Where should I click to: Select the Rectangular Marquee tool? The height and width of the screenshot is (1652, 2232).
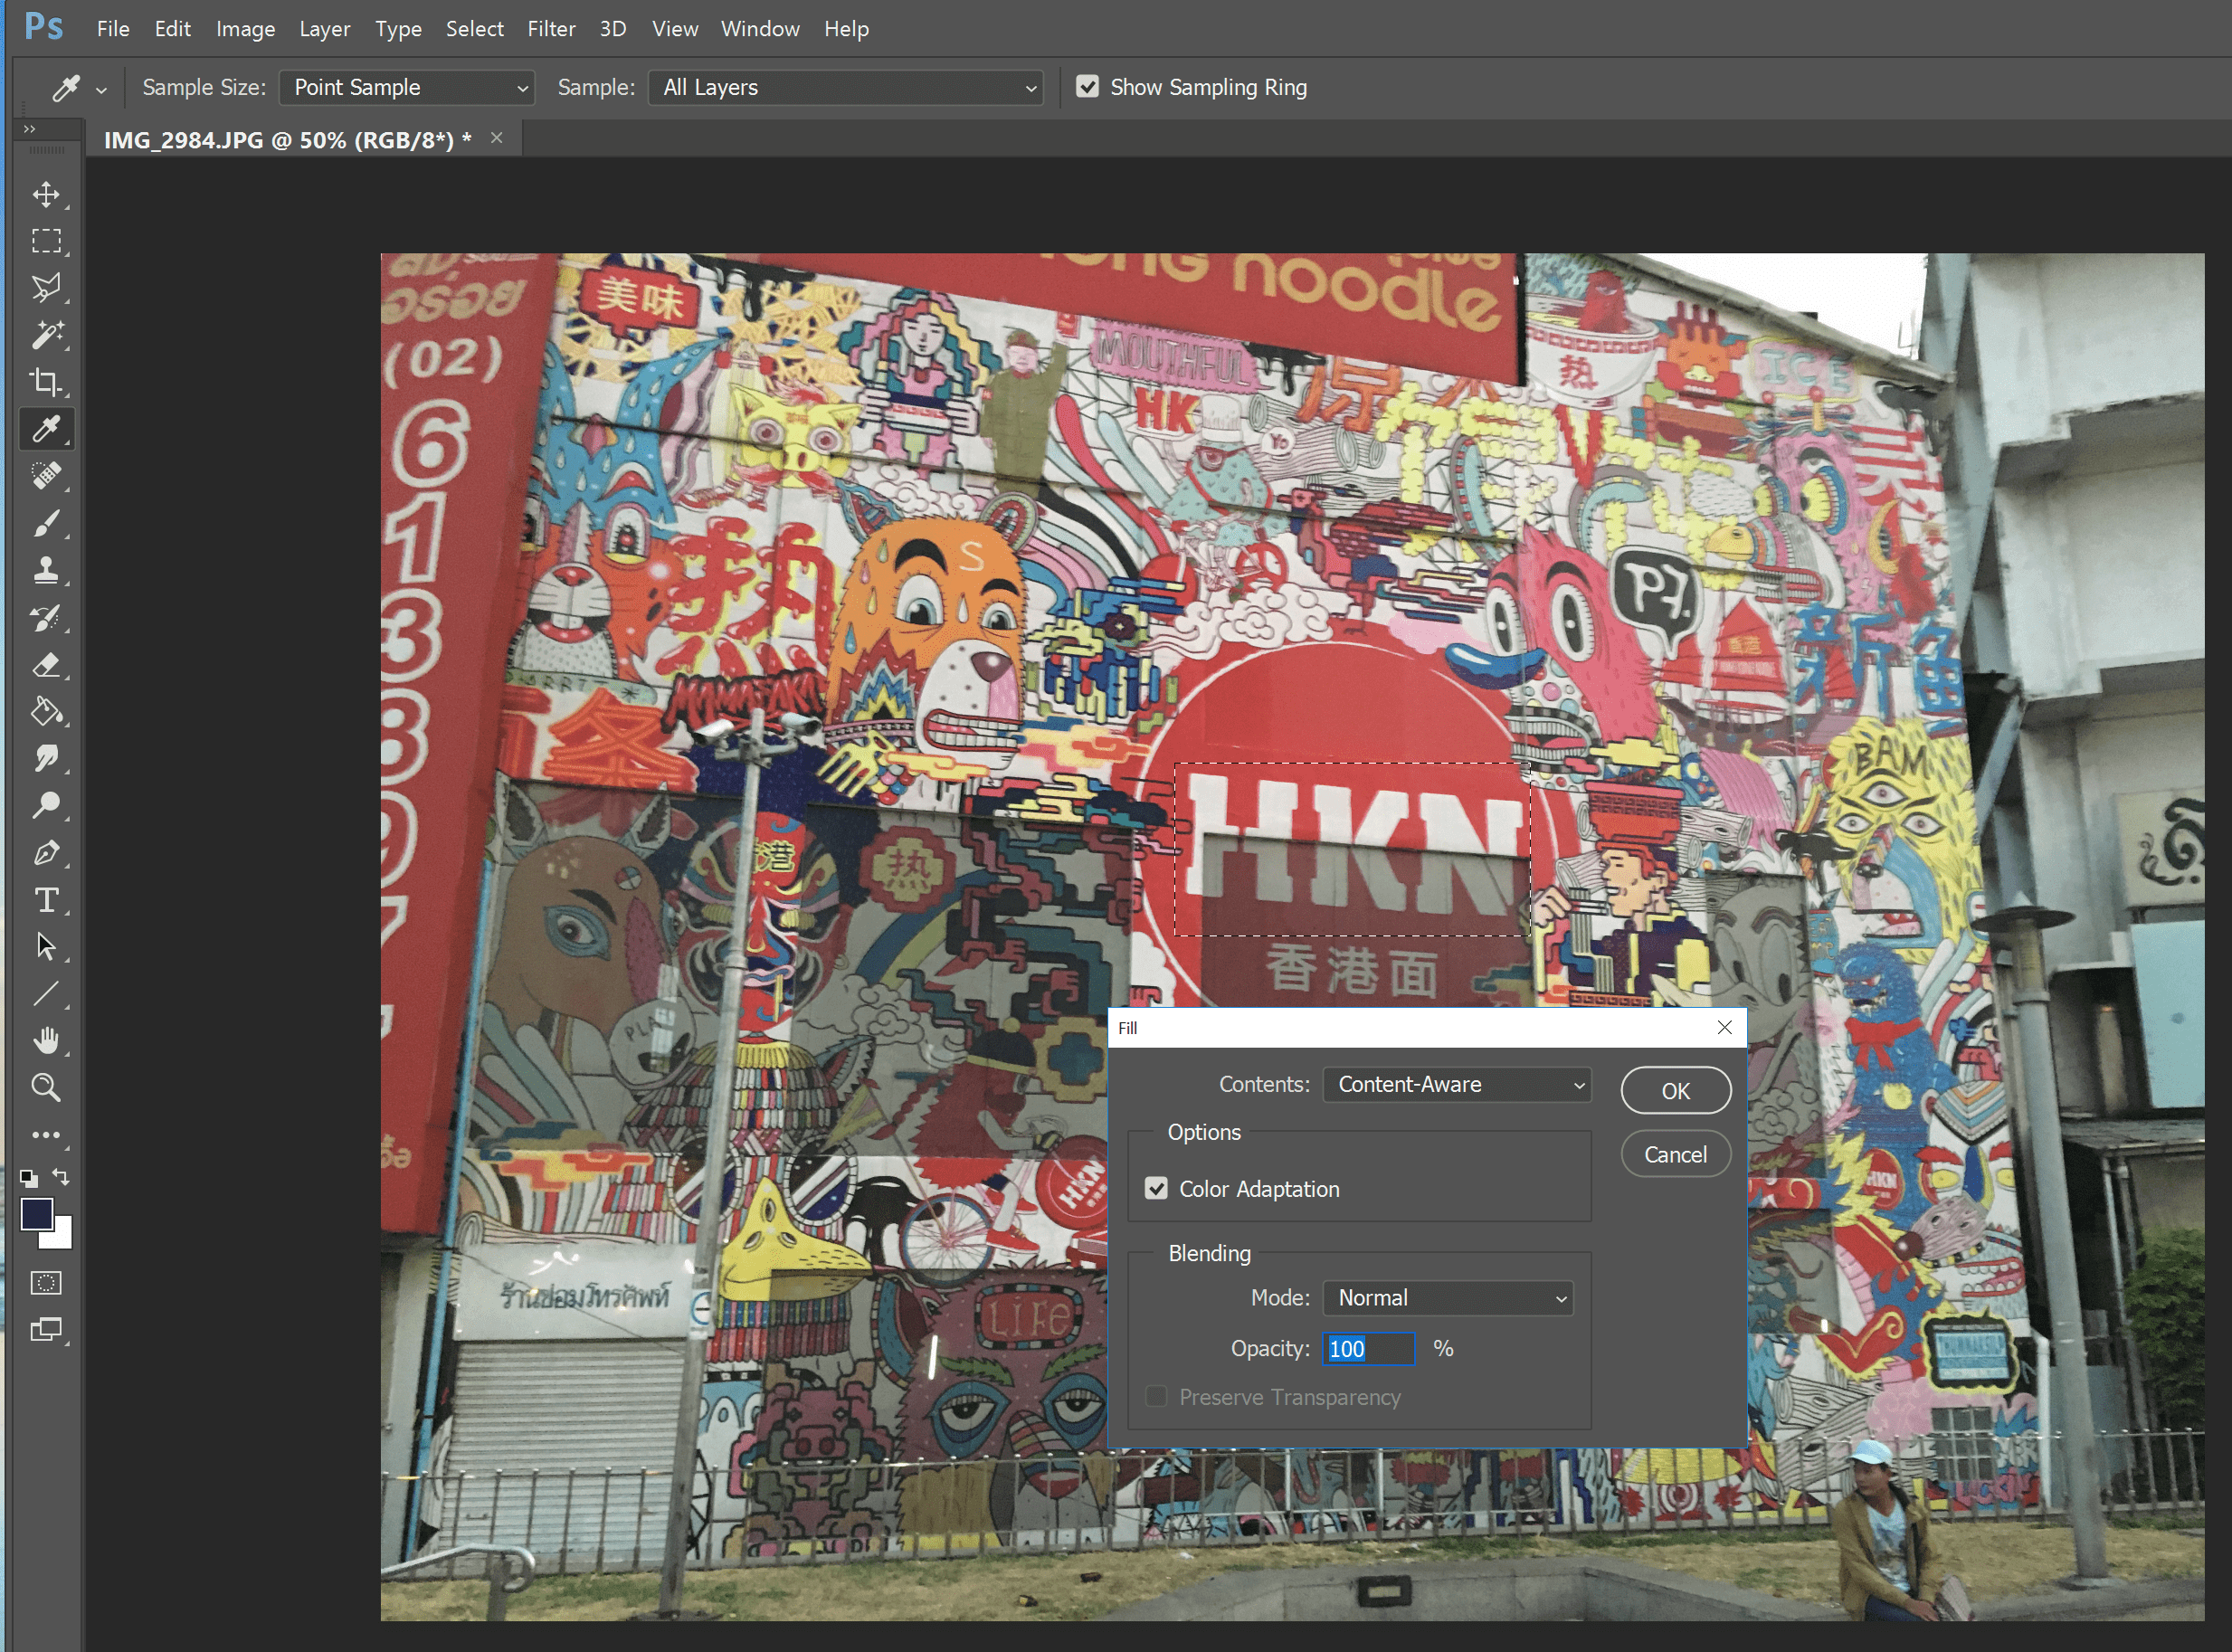tap(46, 241)
